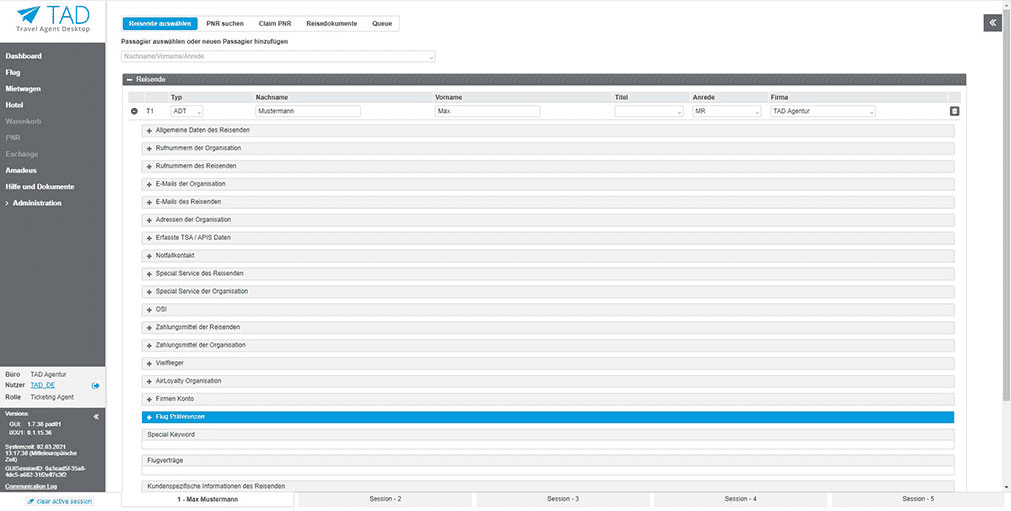
Task: Click the double-chevron panel button at top right
Action: click(992, 23)
